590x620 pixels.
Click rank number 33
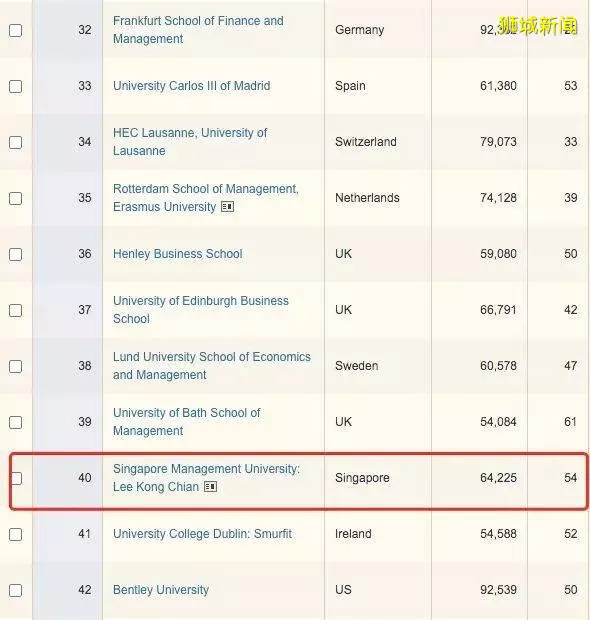85,86
